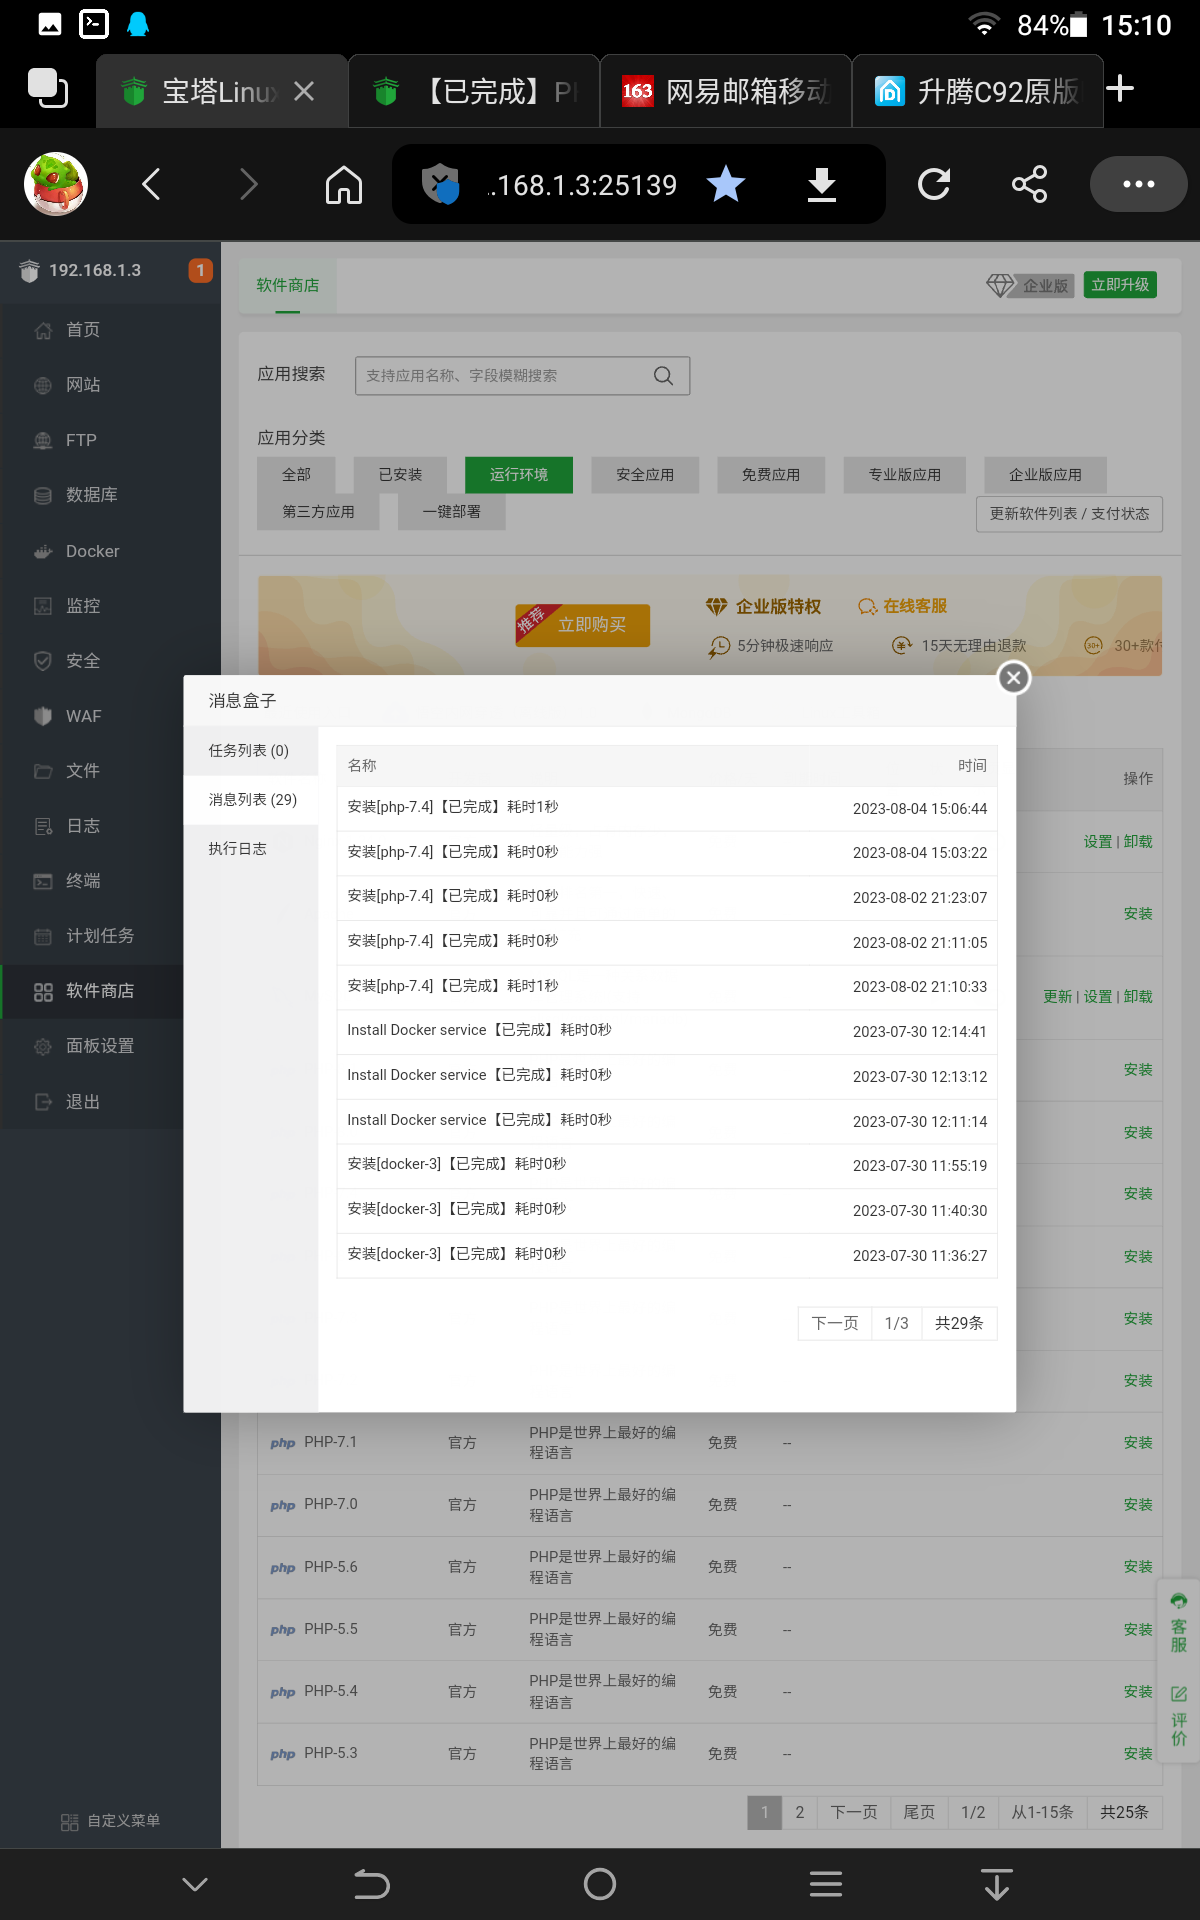Switch to the 升腾C92原版 browser tab

click(978, 92)
